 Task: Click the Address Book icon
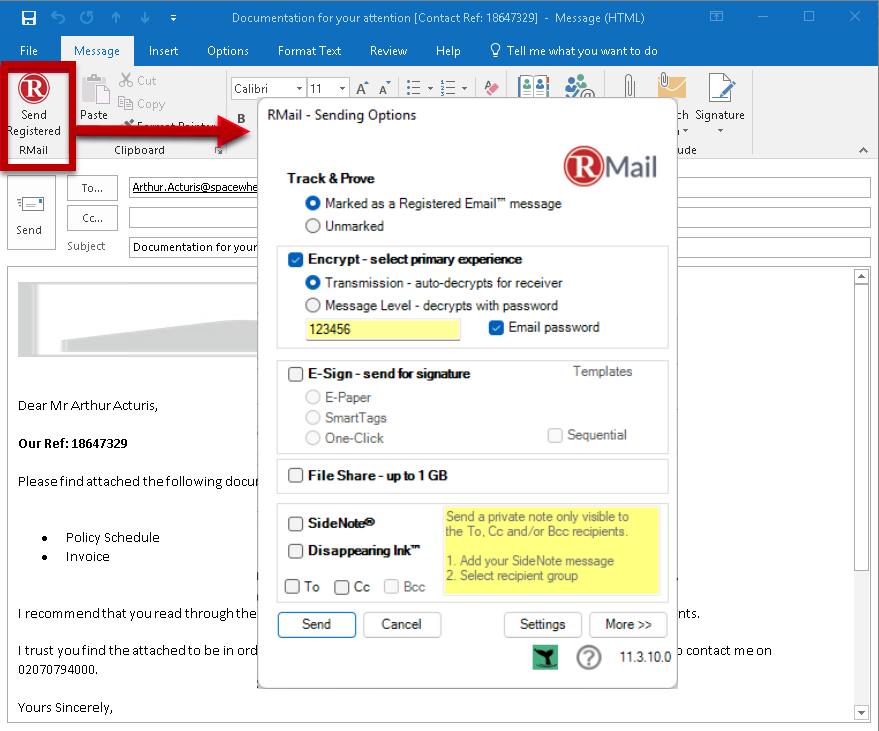coord(534,86)
